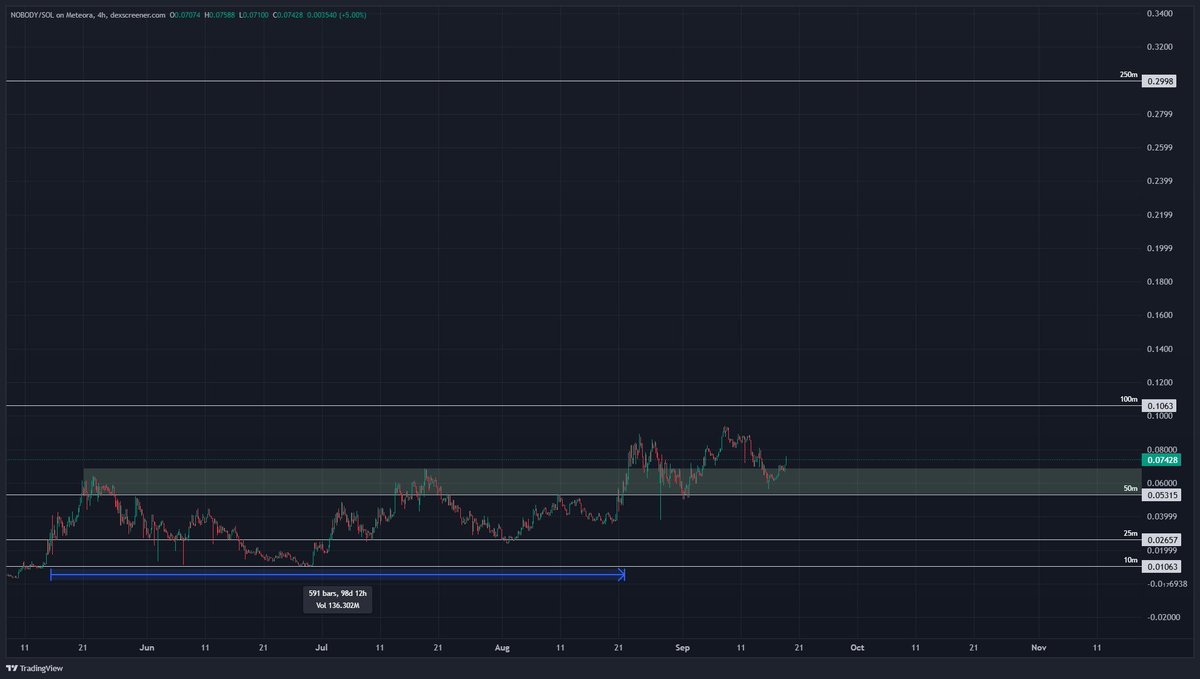Click the Oct label on time axis
1200x679 pixels.
(x=857, y=648)
